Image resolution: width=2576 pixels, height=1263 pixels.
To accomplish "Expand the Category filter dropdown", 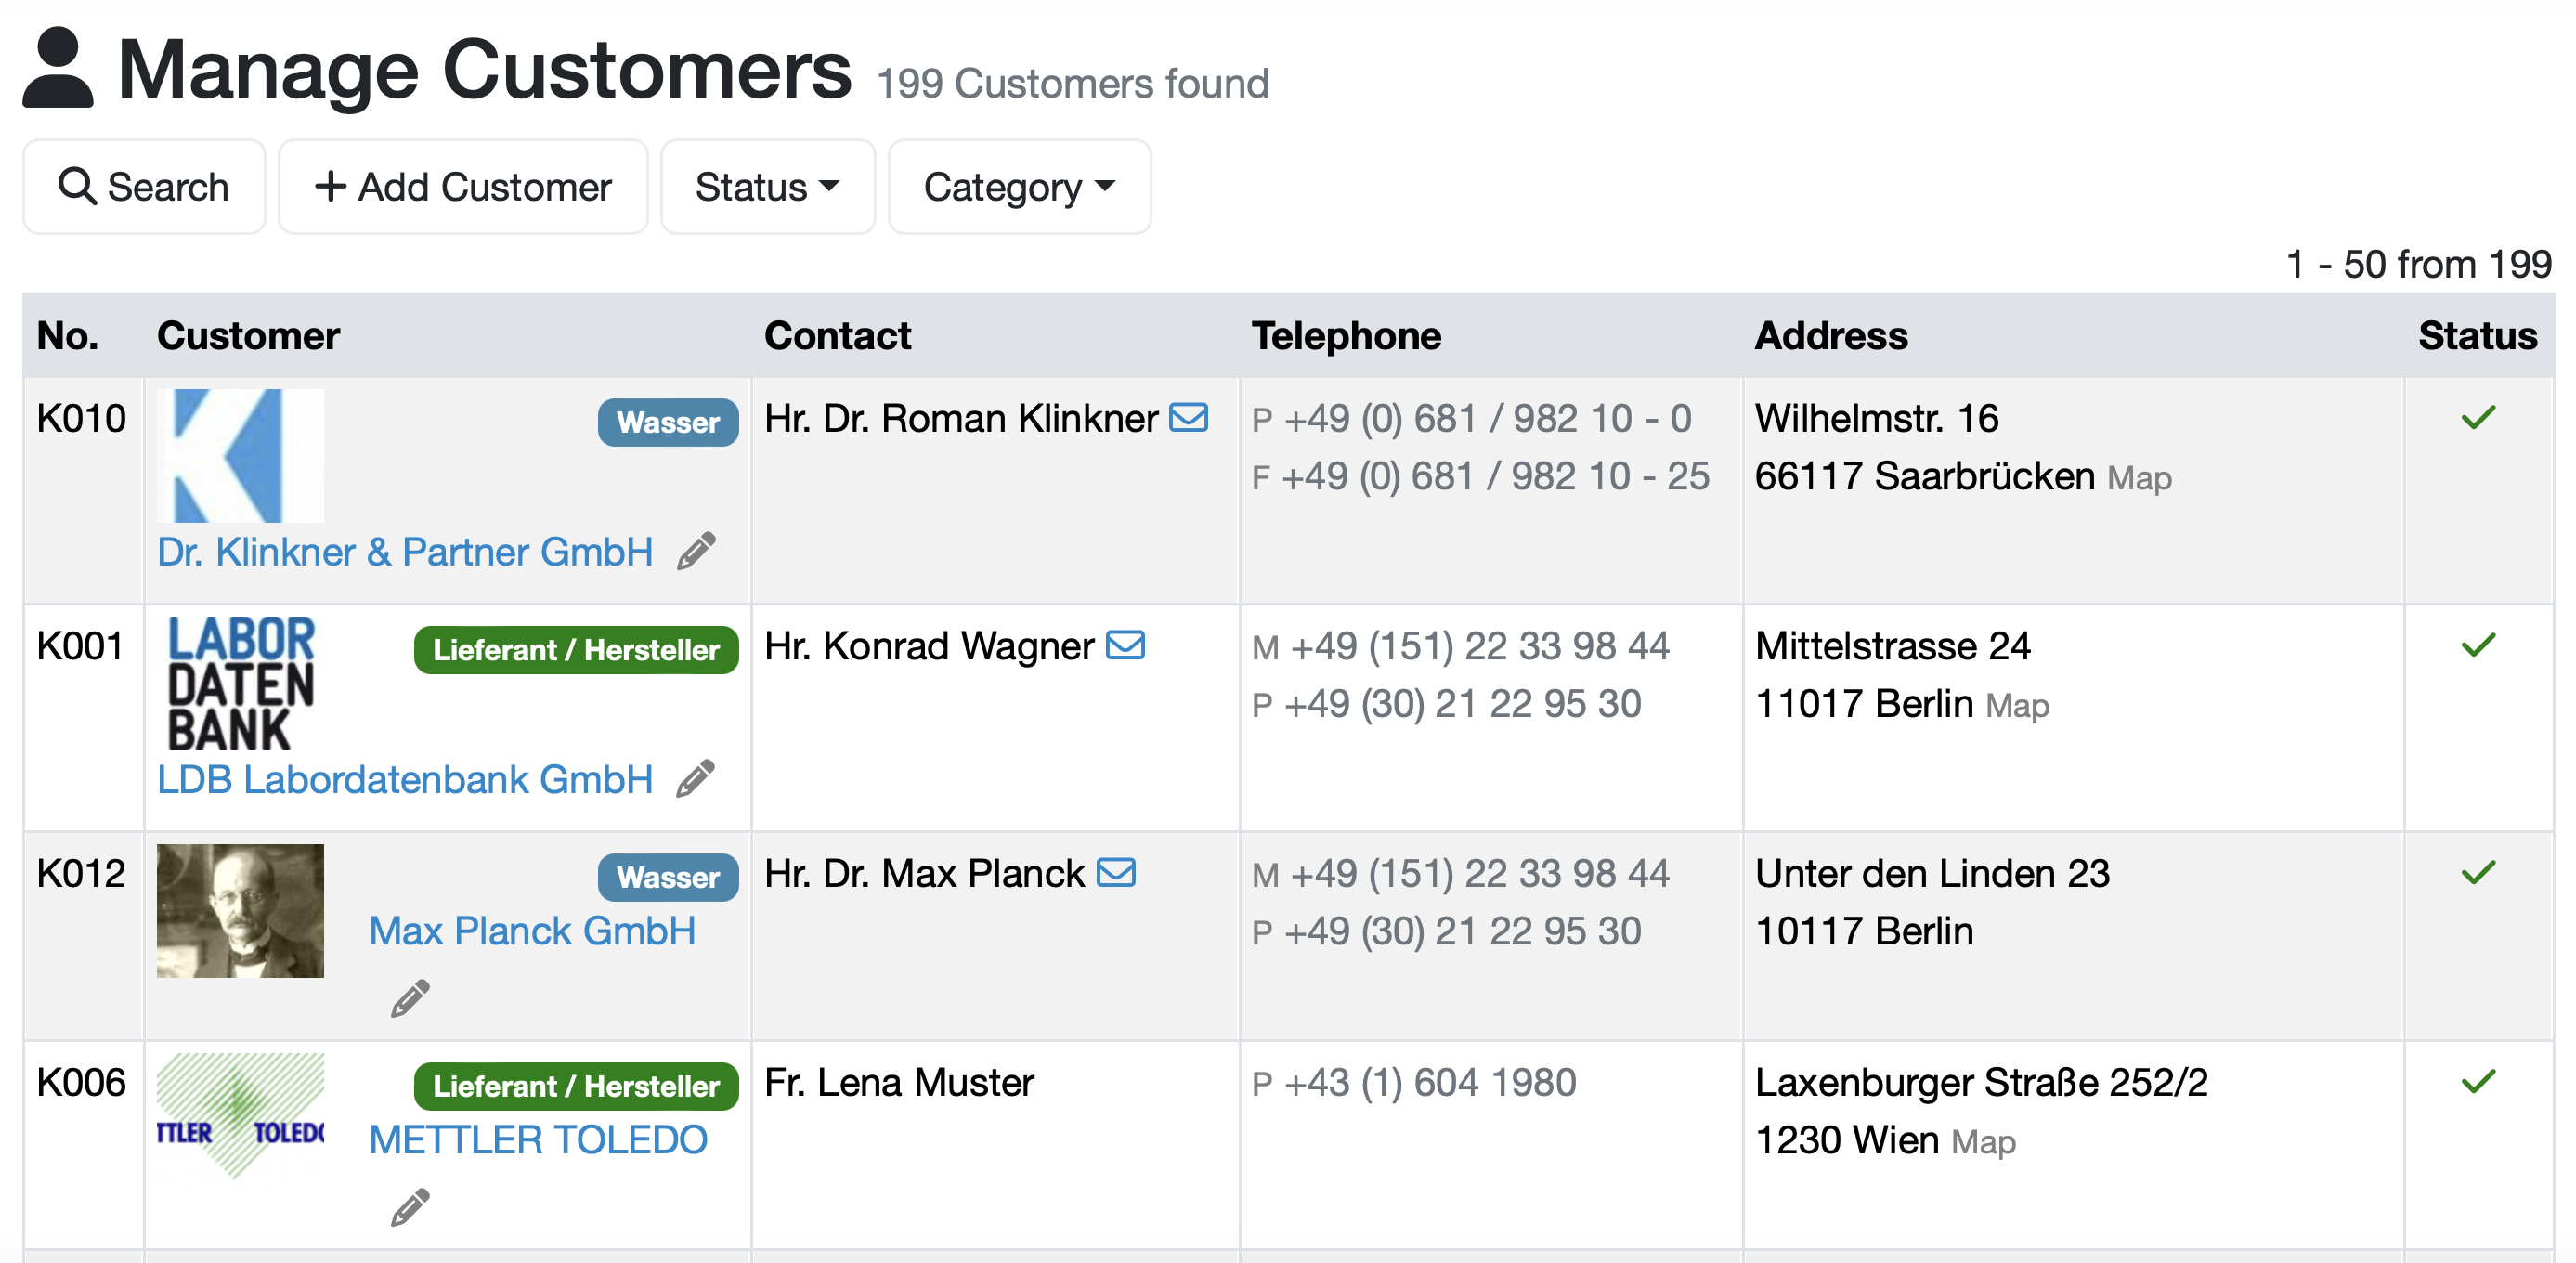I will coord(1019,187).
